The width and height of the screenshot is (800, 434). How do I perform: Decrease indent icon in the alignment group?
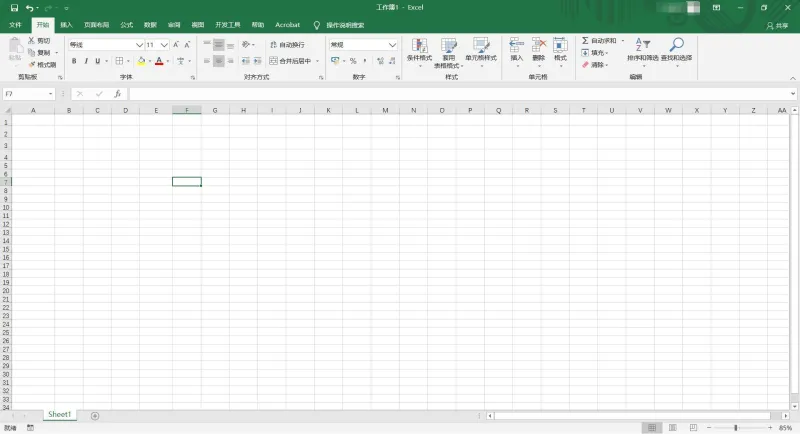[x=245, y=61]
